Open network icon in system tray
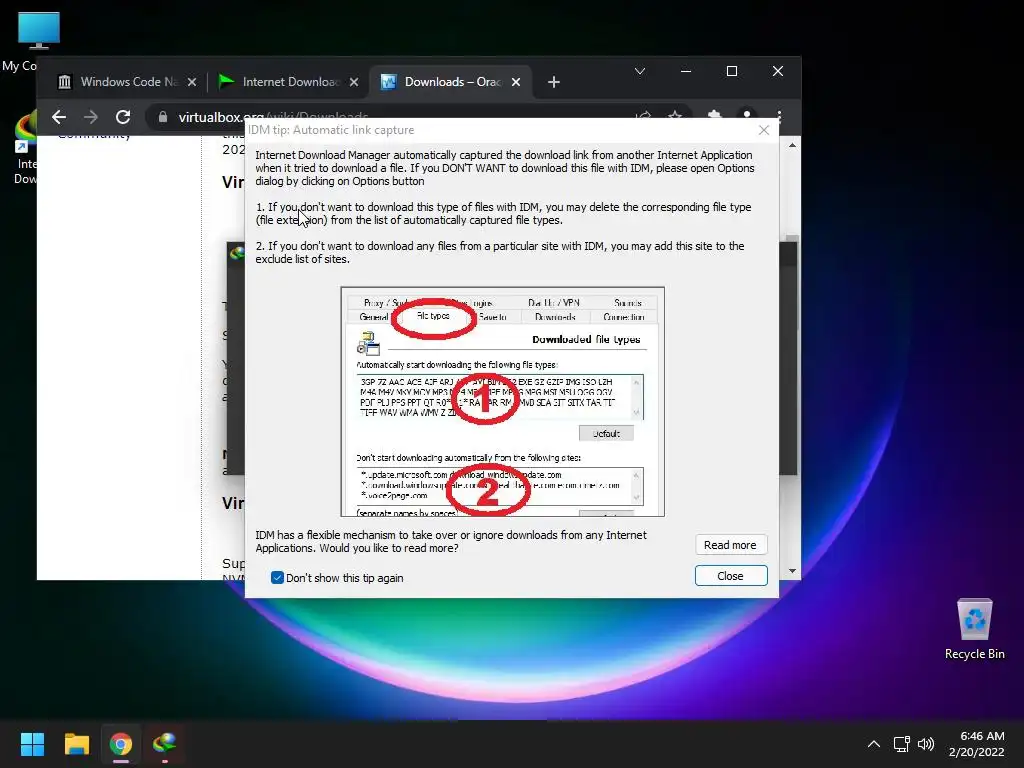This screenshot has height=768, width=1024. (x=902, y=744)
